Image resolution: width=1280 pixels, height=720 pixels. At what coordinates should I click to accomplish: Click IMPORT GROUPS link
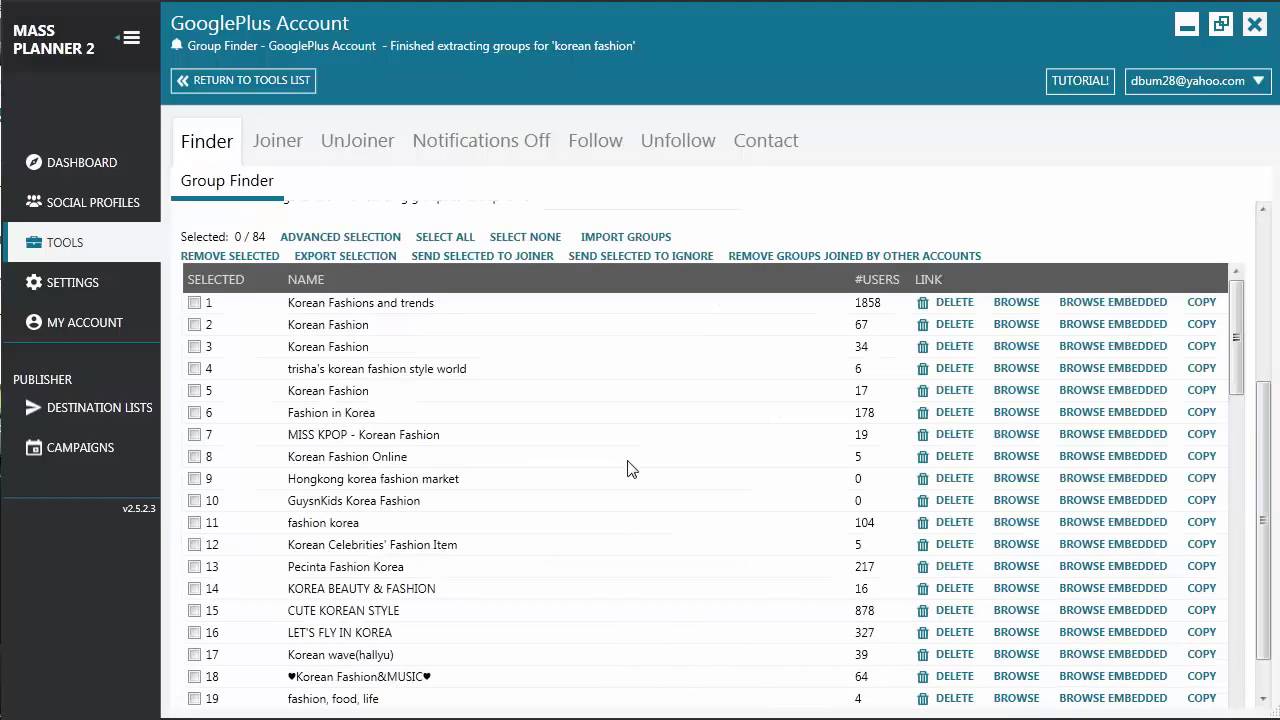626,237
